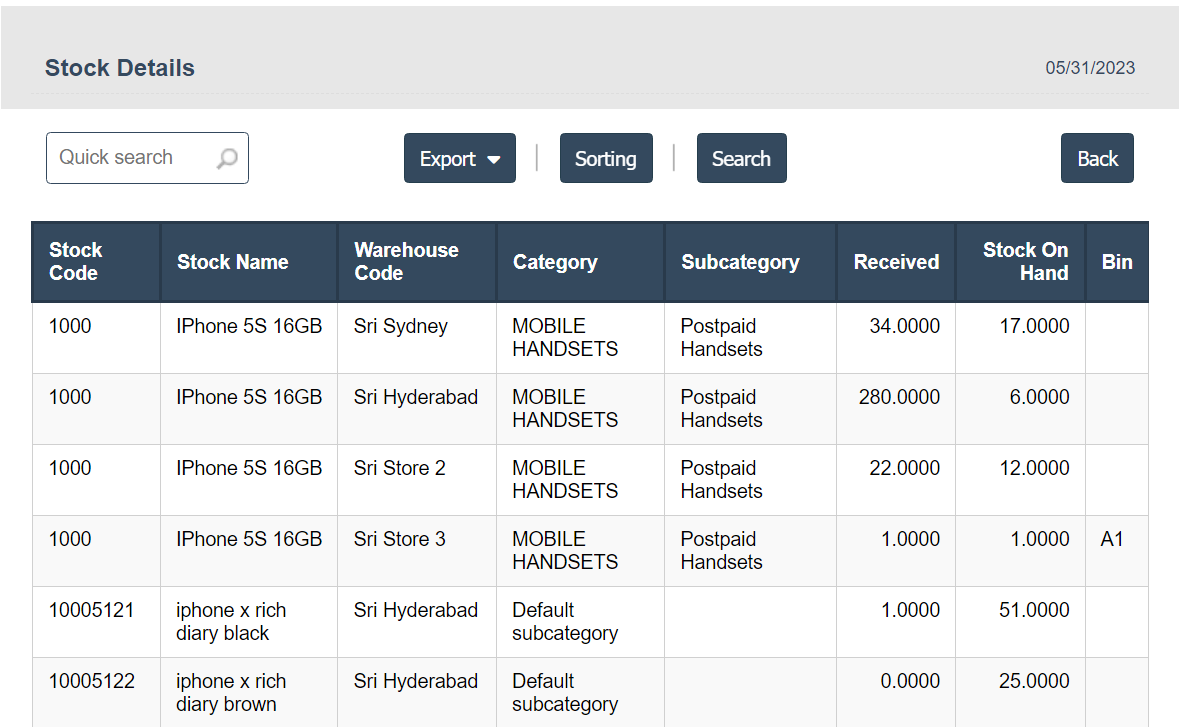Open the Export dropdown menu
The image size is (1183, 727).
tap(459, 159)
